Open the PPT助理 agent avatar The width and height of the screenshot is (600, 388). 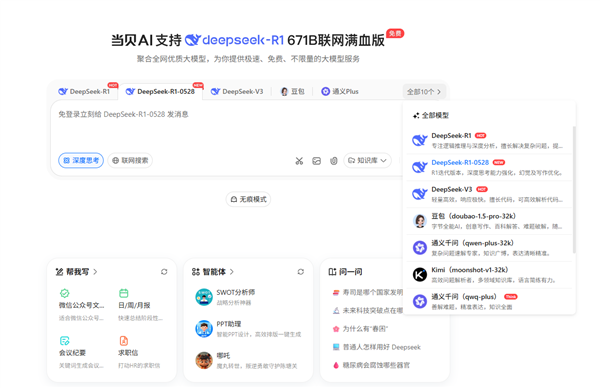[x=204, y=329]
